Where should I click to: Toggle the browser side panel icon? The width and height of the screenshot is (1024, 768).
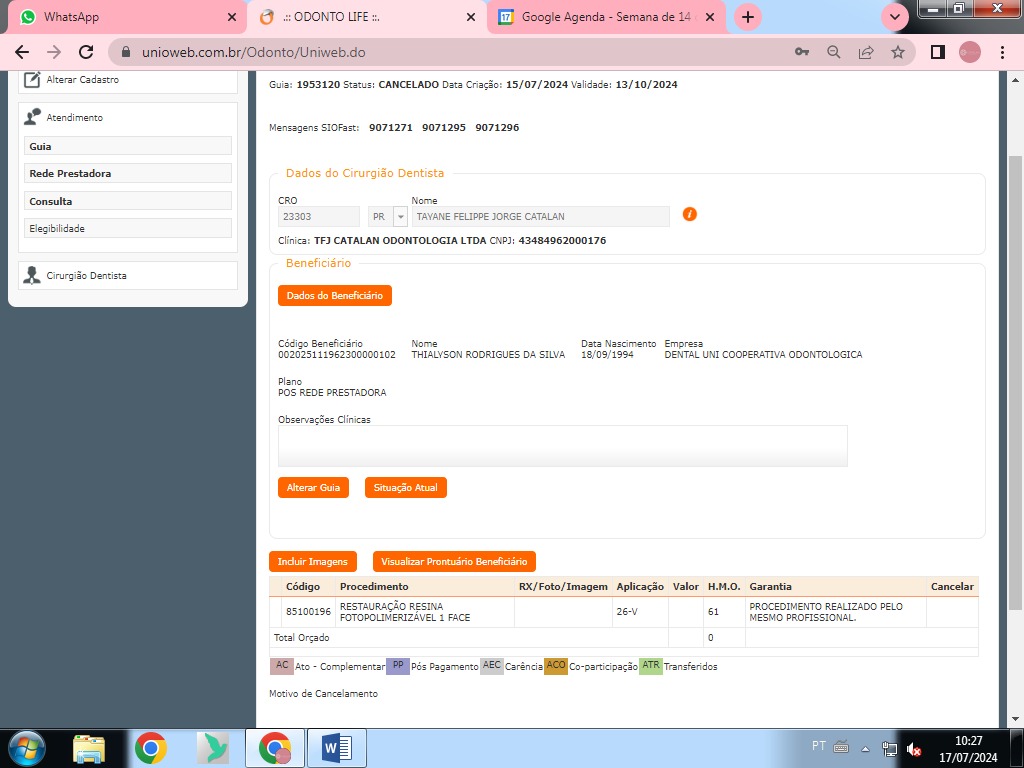[x=937, y=52]
